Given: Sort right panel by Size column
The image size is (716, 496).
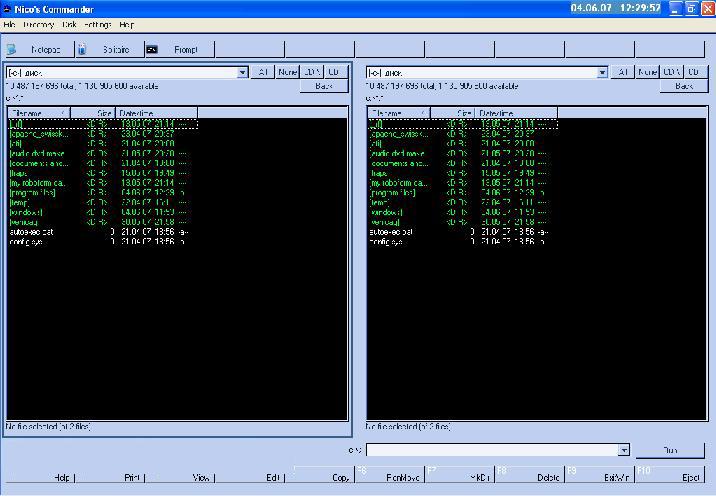Looking at the screenshot, I should tap(453, 113).
